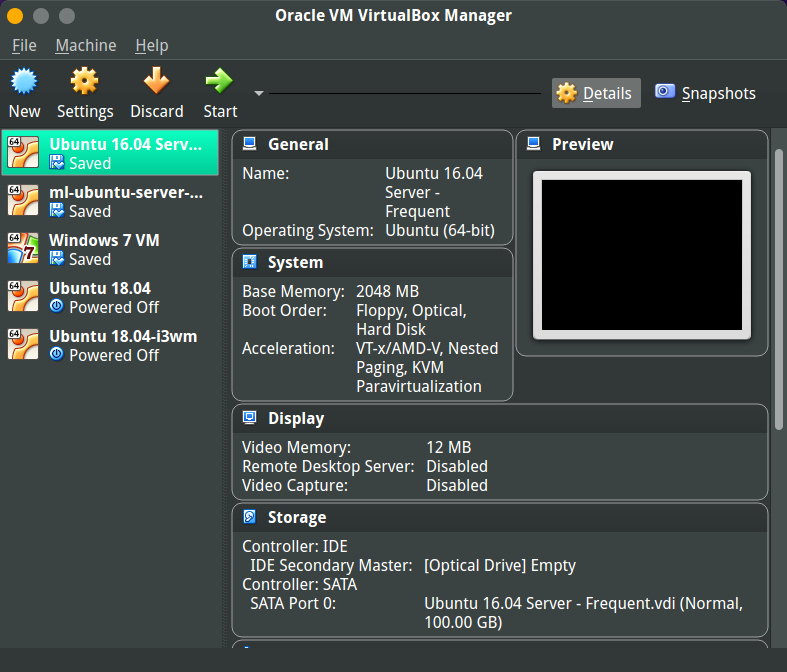Viewport: 787px width, 672px height.
Task: Click Saved state icon under Windows 7 VM
Action: coord(57,258)
